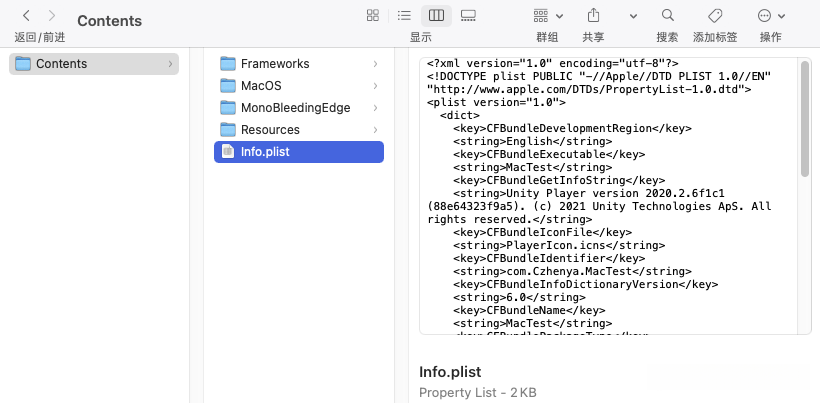Go forward with the right arrow
The height and width of the screenshot is (403, 820).
(52, 16)
